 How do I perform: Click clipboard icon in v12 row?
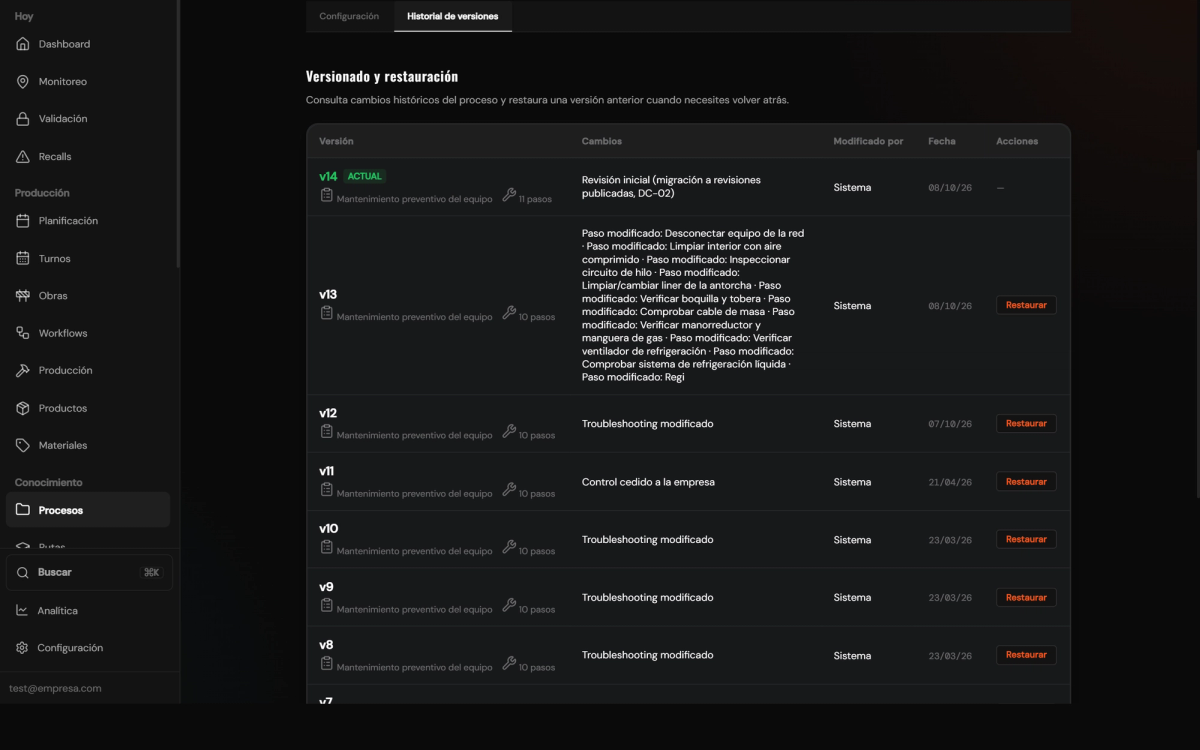326,432
